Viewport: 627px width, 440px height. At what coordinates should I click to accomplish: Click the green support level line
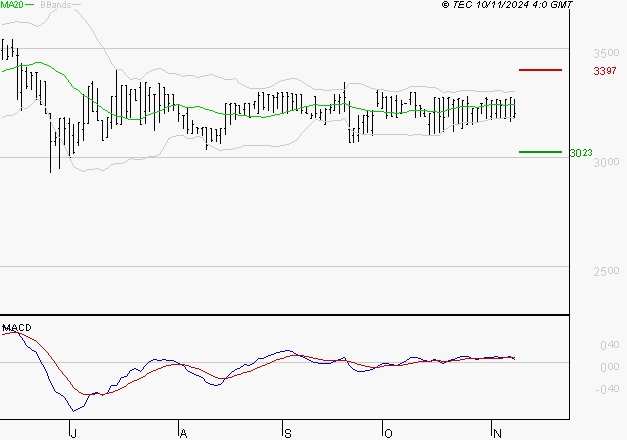[x=540, y=152]
